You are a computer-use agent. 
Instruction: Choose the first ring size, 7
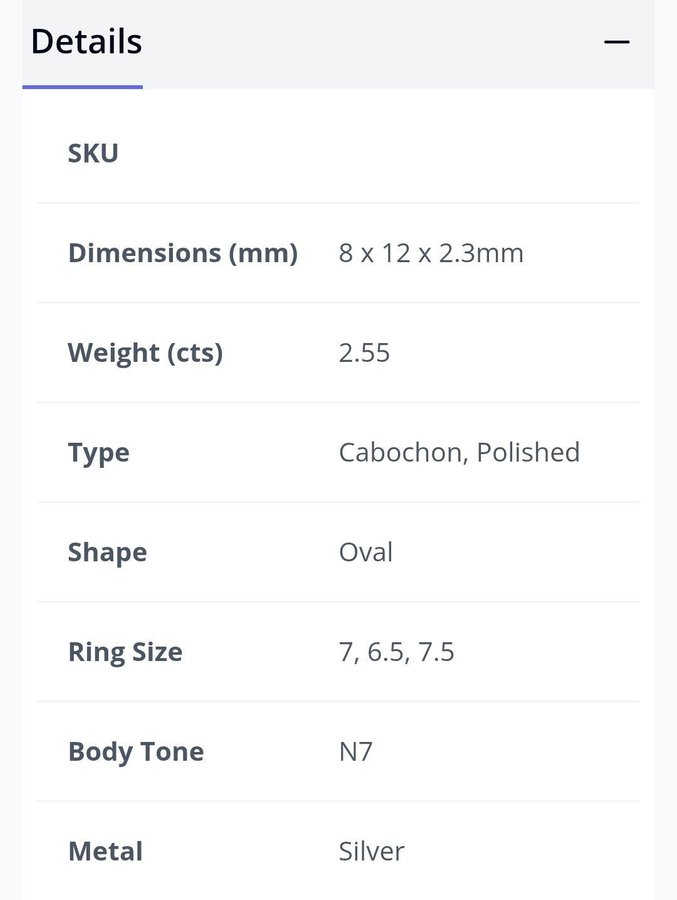[346, 653]
